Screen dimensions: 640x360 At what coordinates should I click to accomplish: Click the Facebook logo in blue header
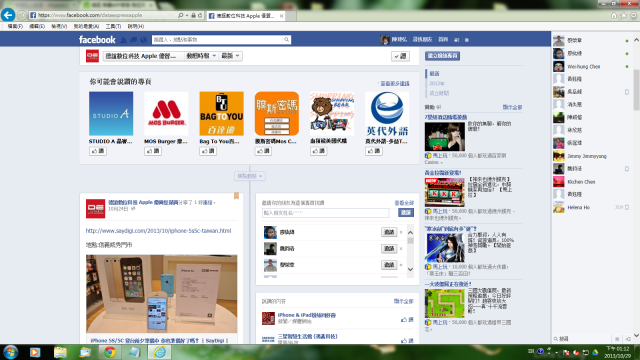tap(97, 40)
